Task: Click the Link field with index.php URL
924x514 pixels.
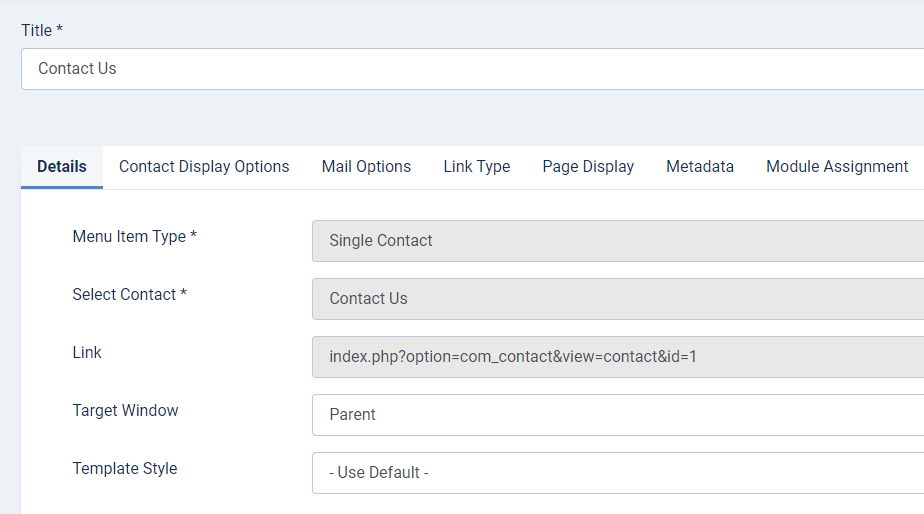Action: pos(617,357)
